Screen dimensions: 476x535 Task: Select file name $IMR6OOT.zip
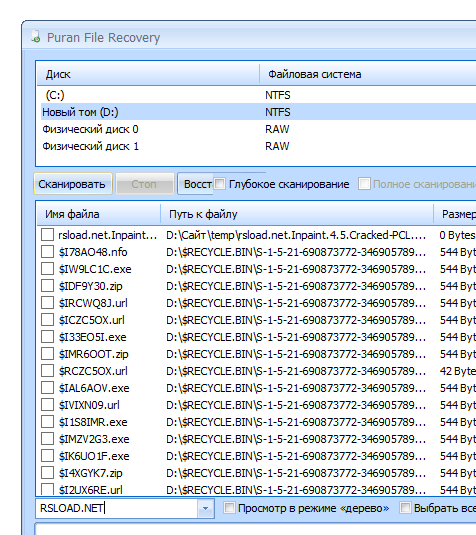click(93, 354)
